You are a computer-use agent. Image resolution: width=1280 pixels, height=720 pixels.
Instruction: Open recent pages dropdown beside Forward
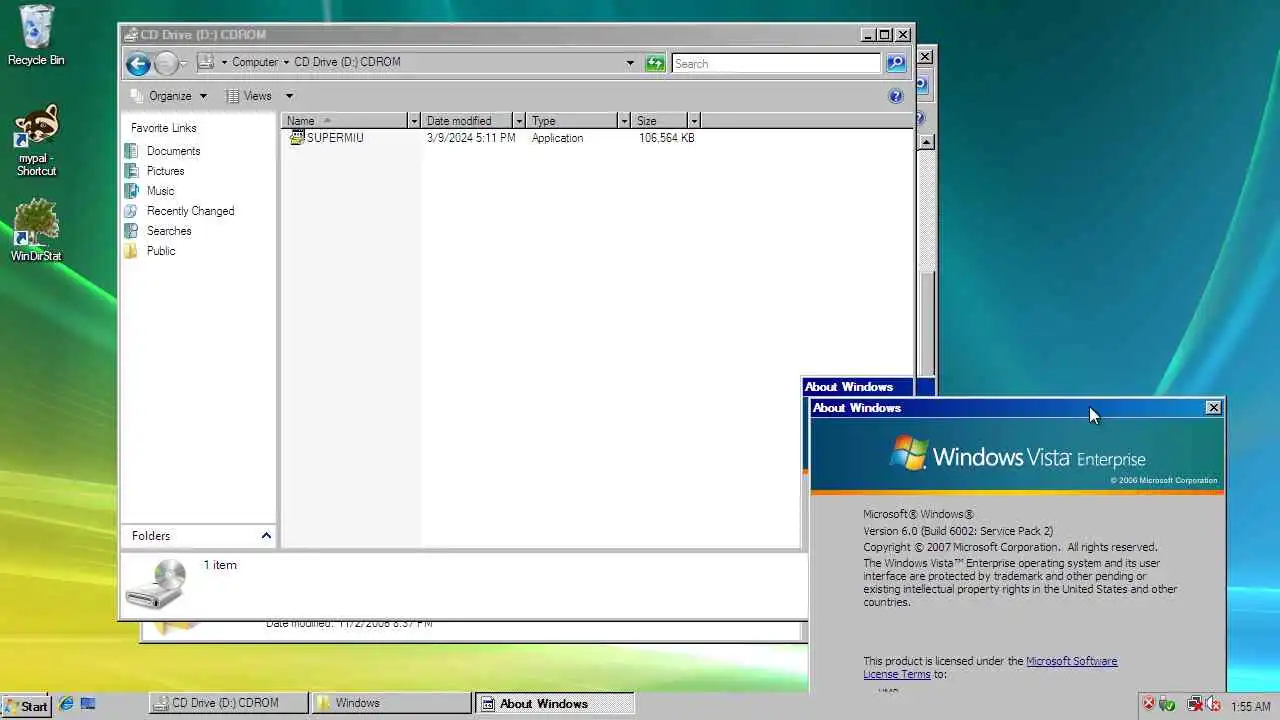pyautogui.click(x=185, y=64)
